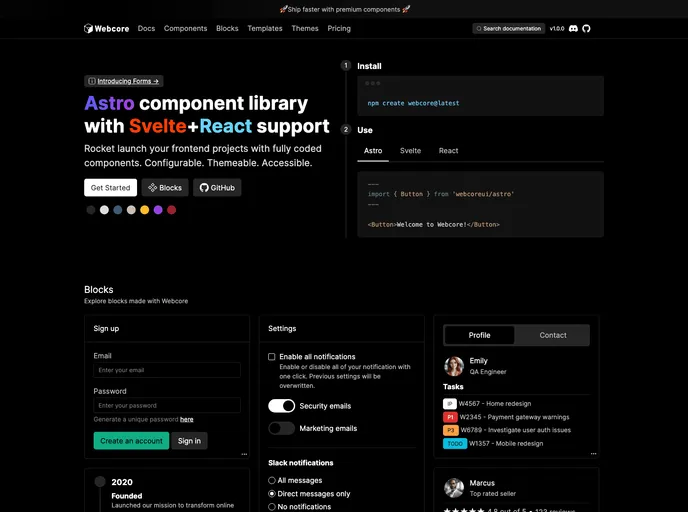Click the premium components banner at top
Image resolution: width=688 pixels, height=512 pixels.
tap(344, 9)
